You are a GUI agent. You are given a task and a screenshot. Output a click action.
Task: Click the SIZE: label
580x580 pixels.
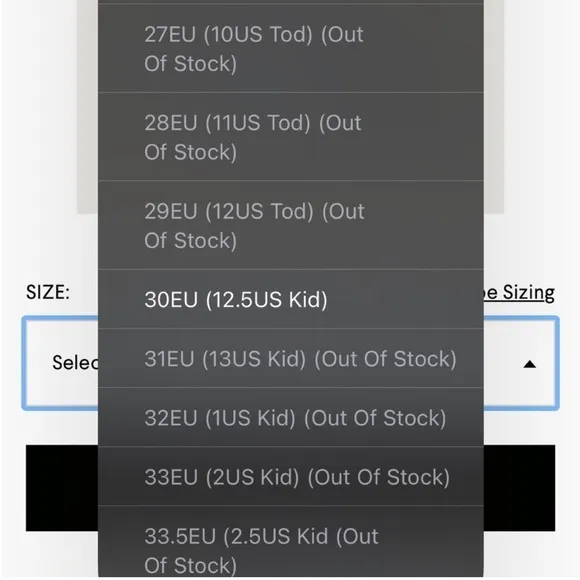click(48, 292)
